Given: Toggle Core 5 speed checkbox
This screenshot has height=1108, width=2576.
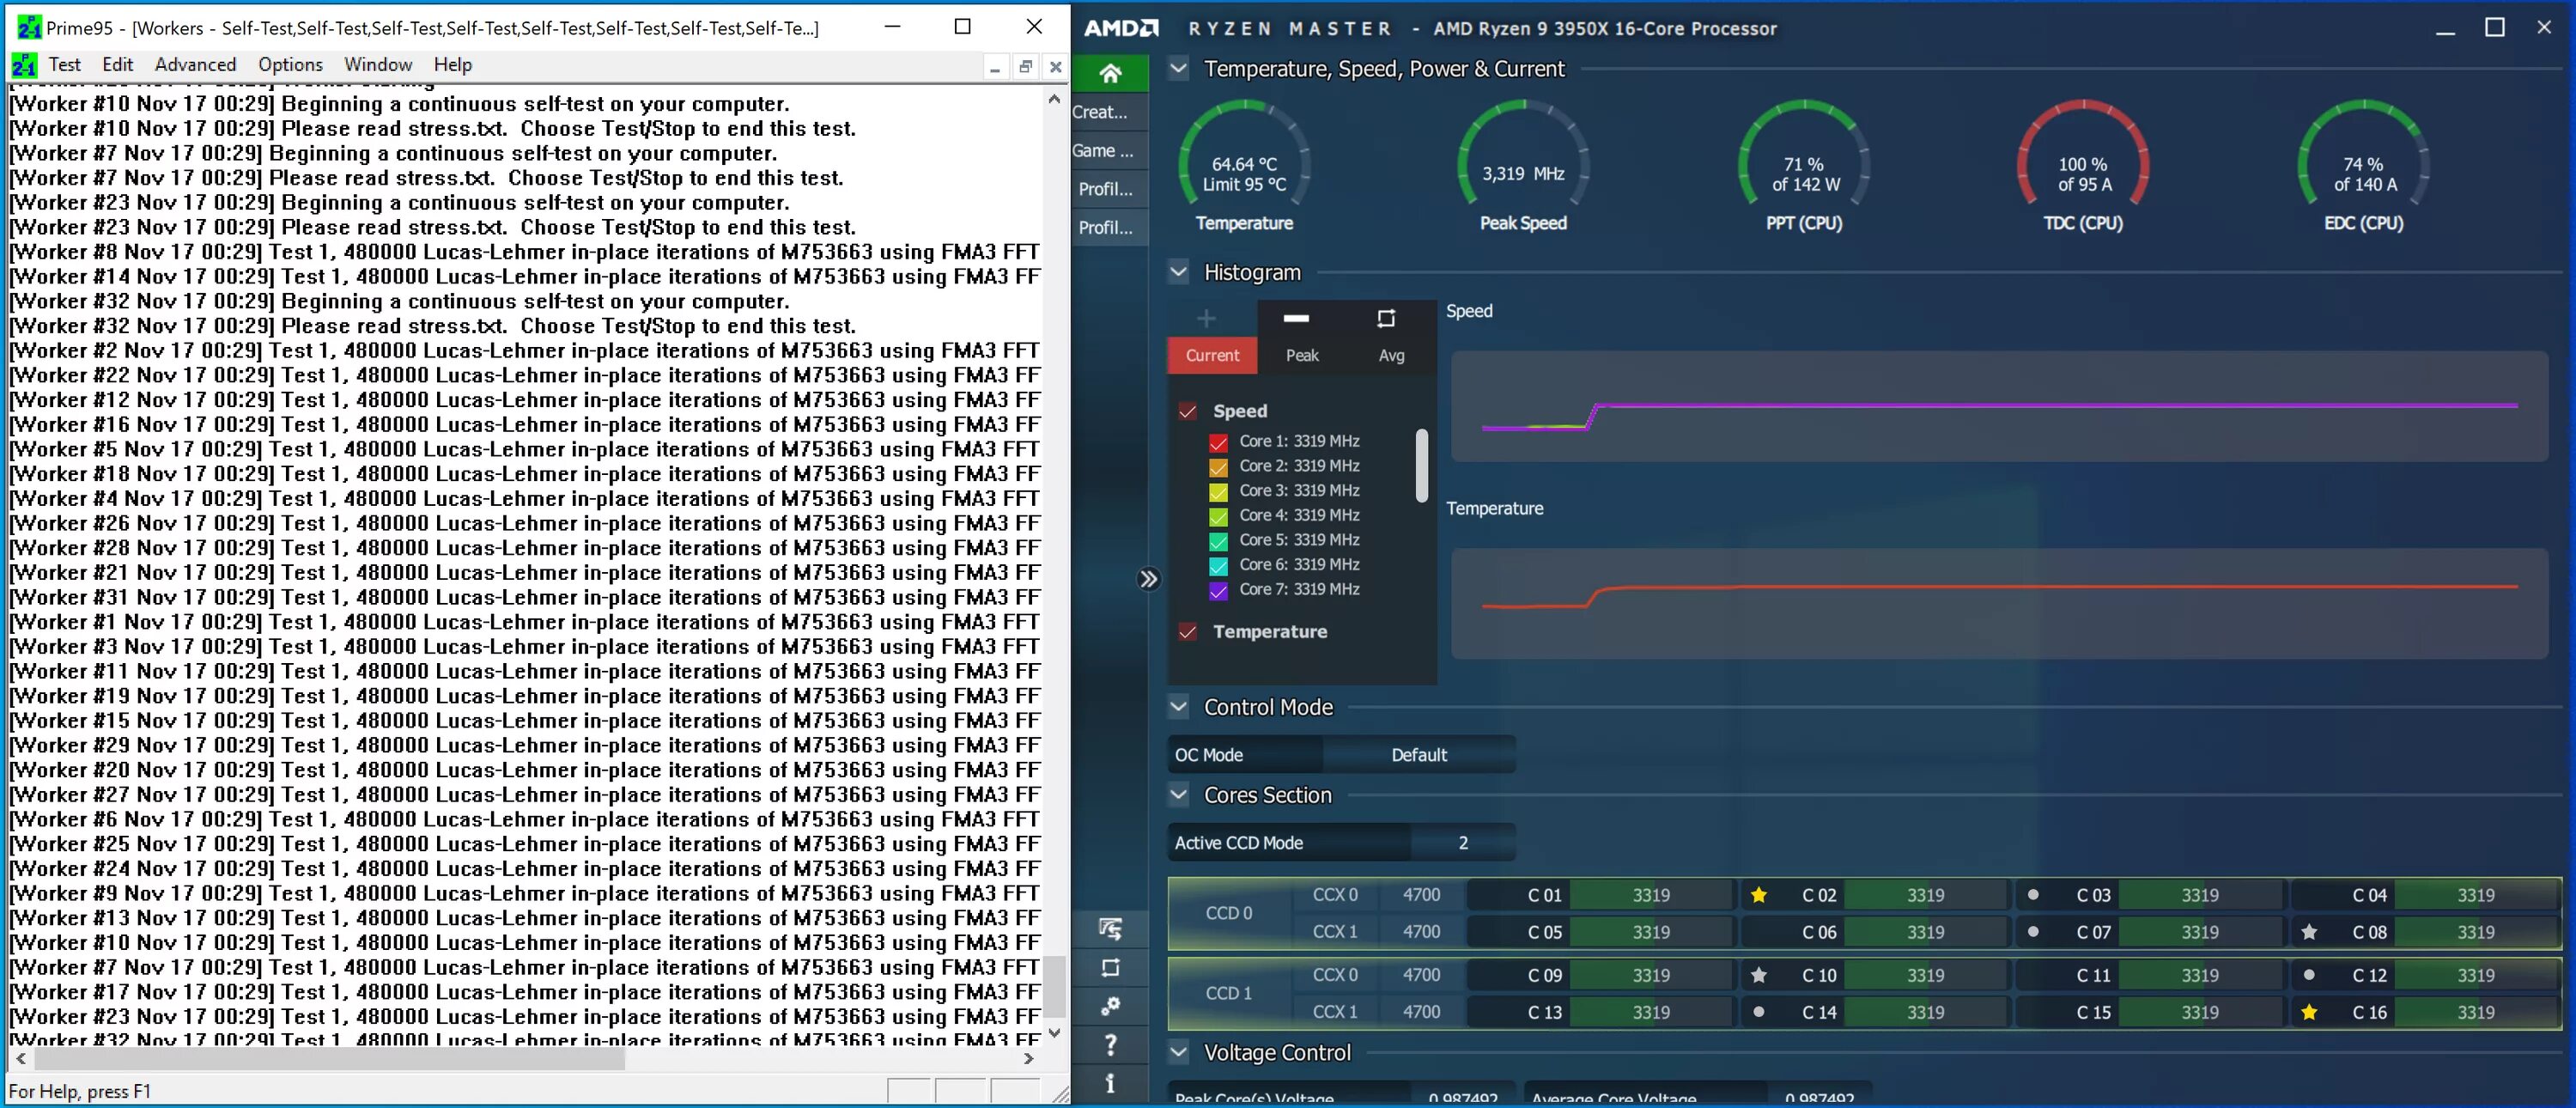Looking at the screenshot, I should click(x=1218, y=541).
